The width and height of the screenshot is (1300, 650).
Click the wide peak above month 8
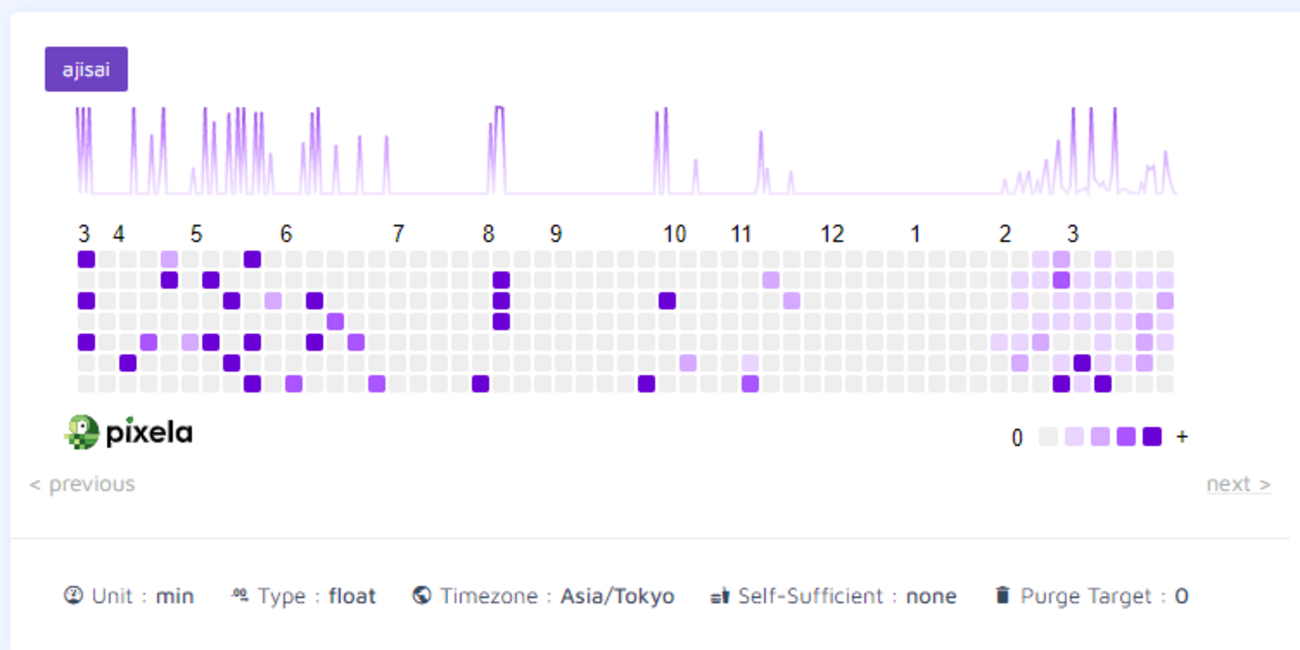point(499,148)
